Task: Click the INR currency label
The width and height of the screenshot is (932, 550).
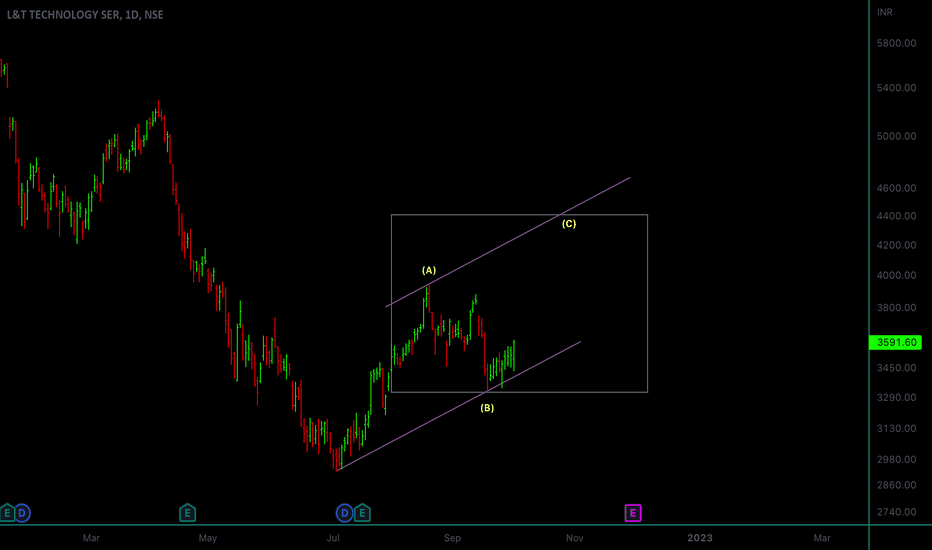Action: click(x=884, y=12)
